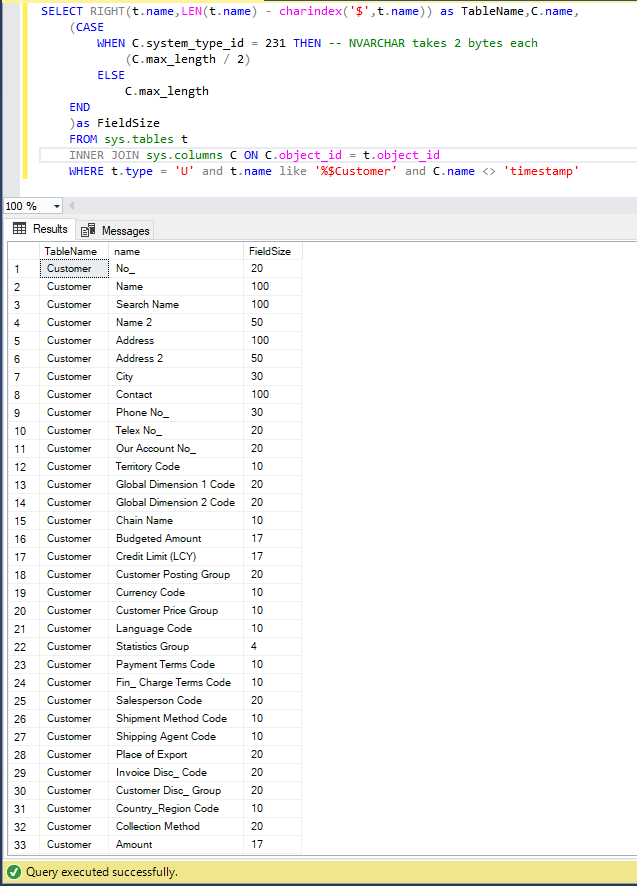The height and width of the screenshot is (886, 637).
Task: Click the 'Query executed successfully.' status text
Action: pyautogui.click(x=102, y=872)
